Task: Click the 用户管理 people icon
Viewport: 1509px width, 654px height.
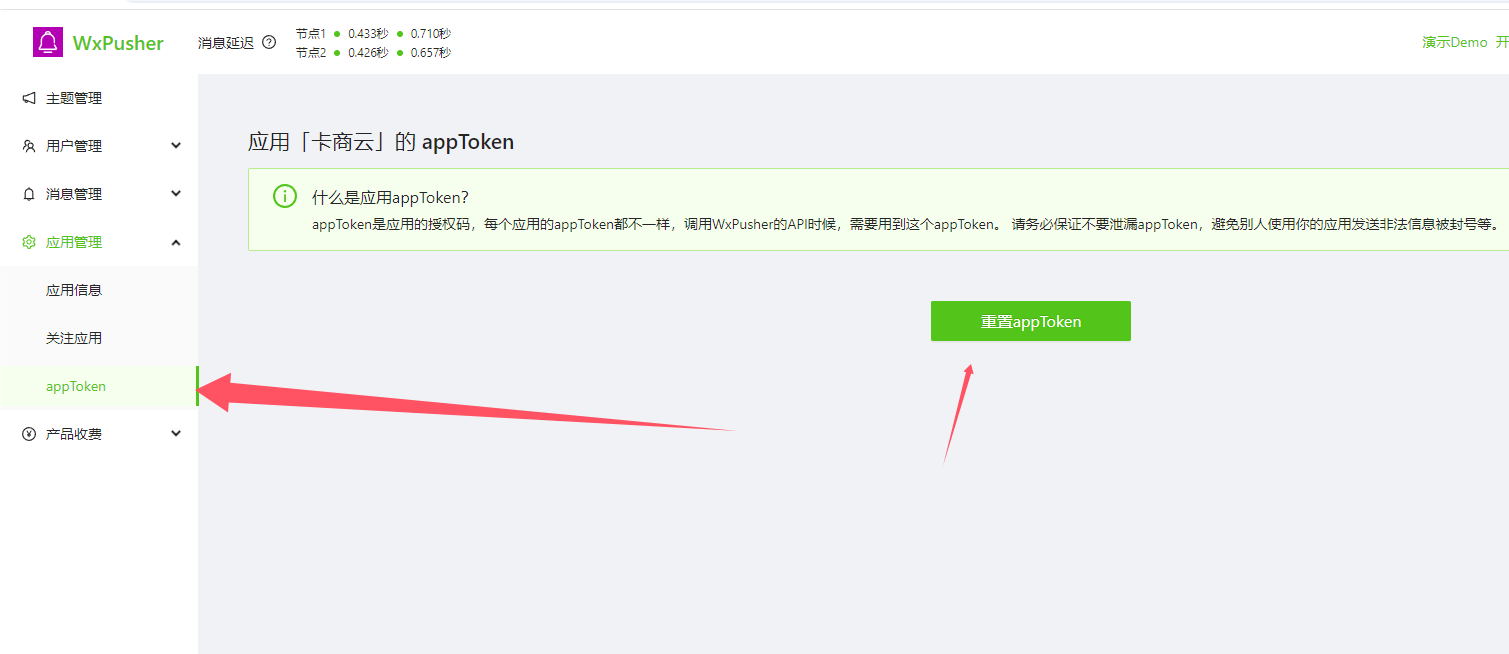Action: [29, 146]
